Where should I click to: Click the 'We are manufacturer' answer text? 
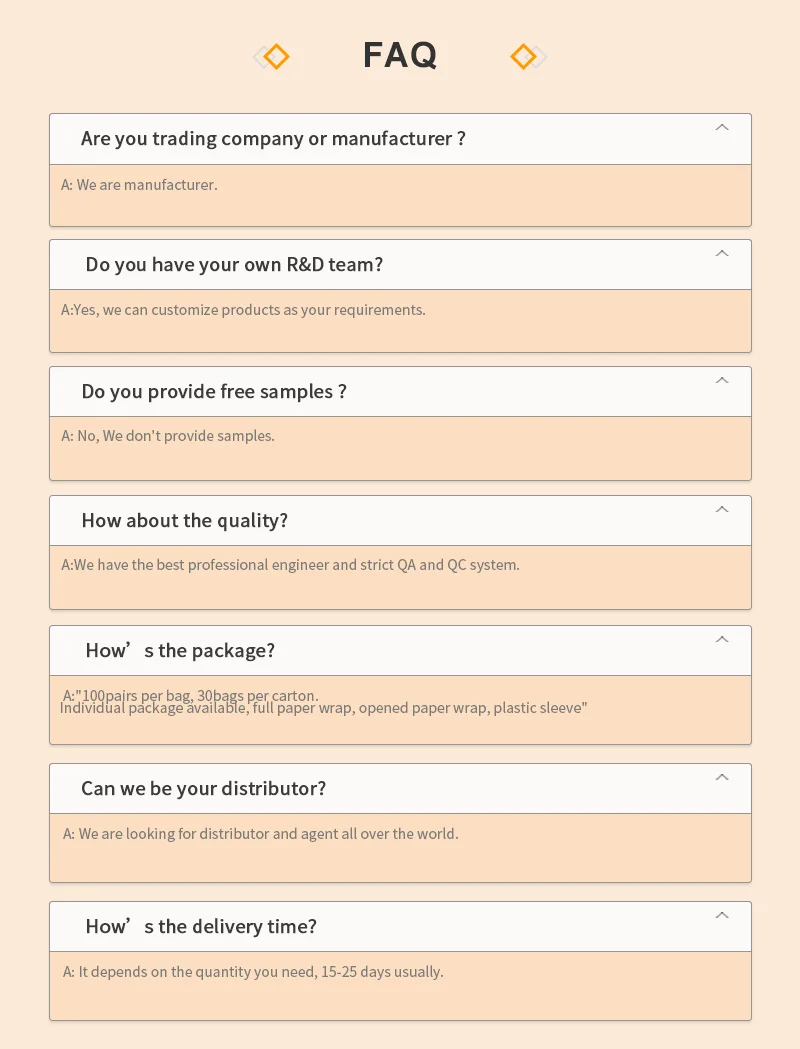139,185
